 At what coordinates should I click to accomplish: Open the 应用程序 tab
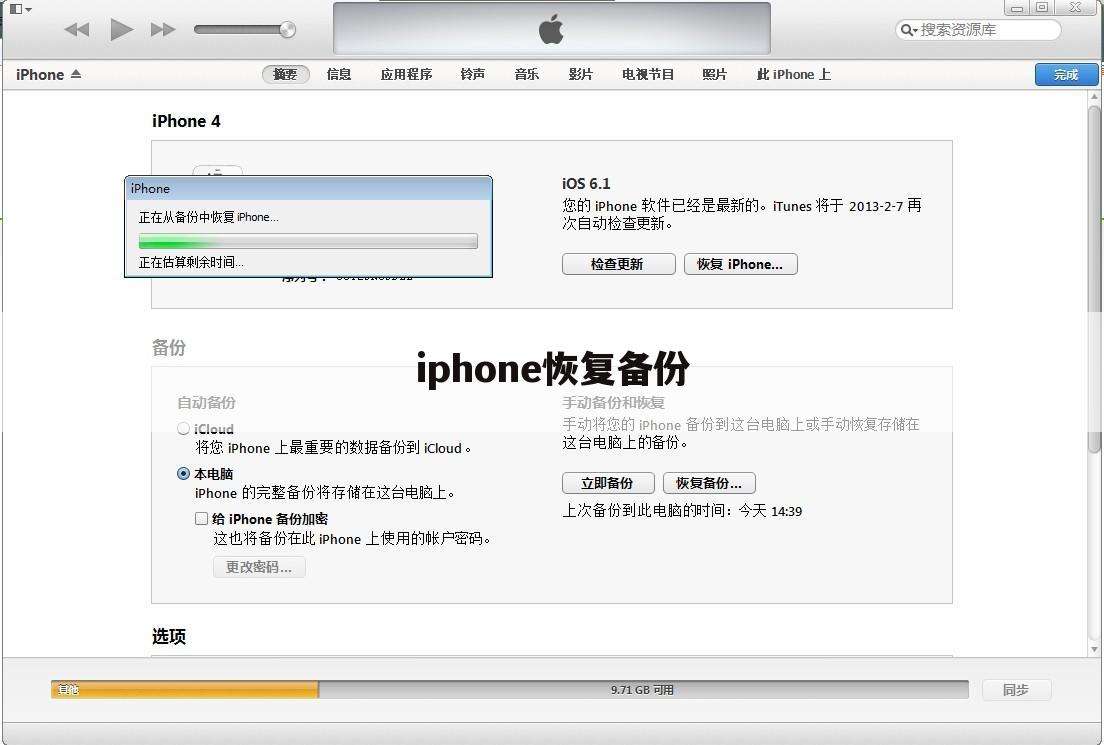pos(406,75)
